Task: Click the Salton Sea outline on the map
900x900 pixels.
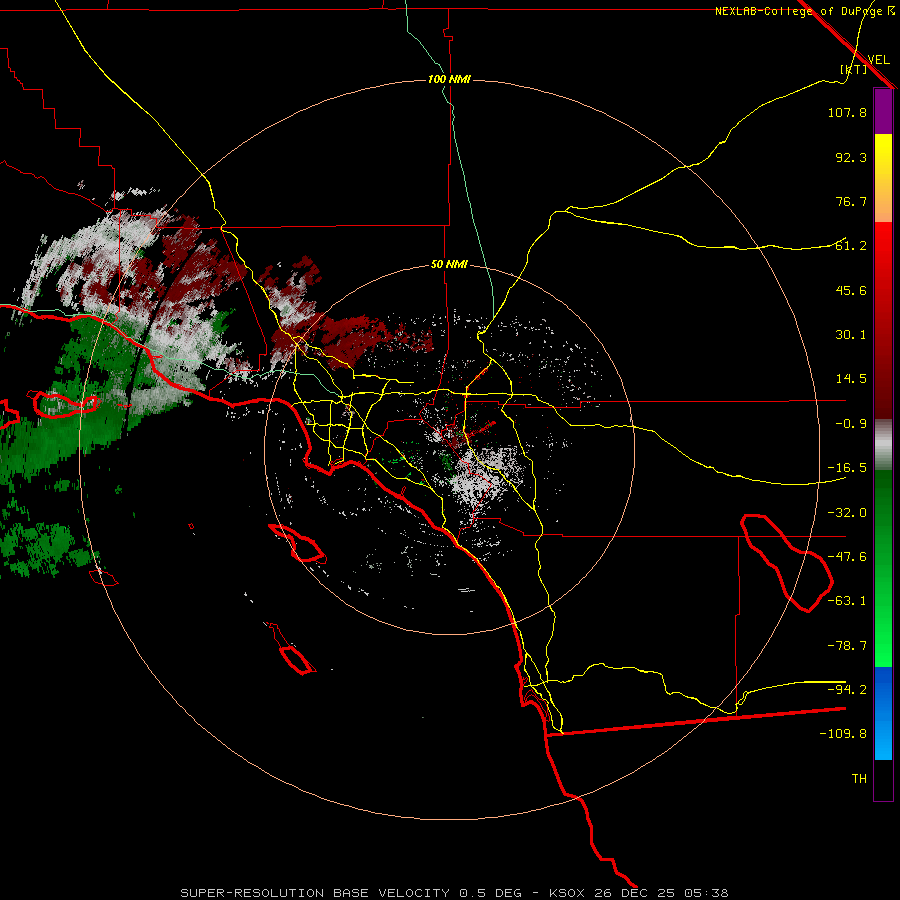Action: coord(786,562)
